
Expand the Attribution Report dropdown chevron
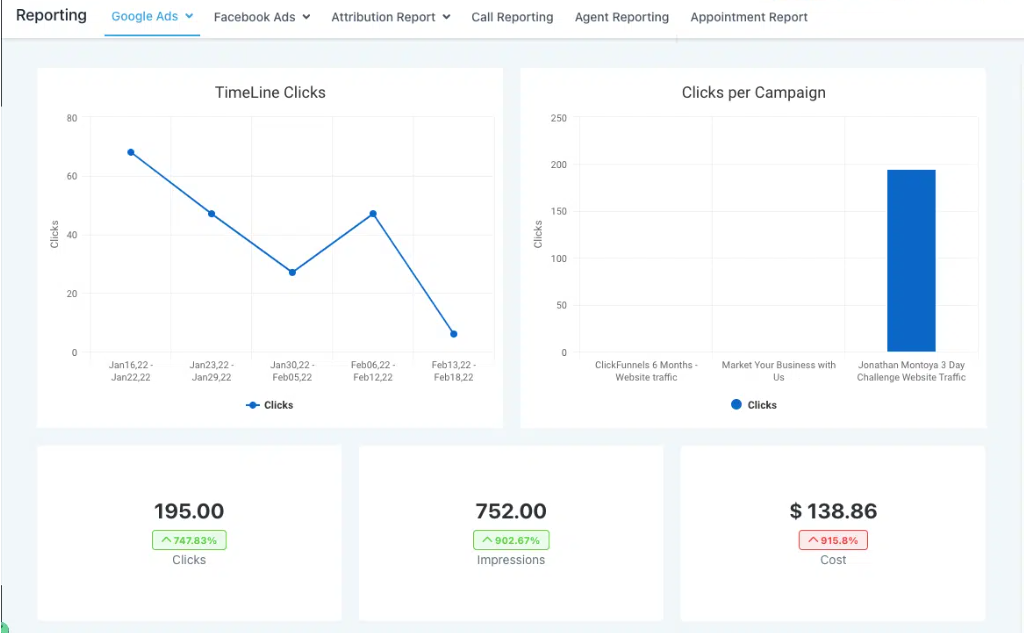point(446,17)
